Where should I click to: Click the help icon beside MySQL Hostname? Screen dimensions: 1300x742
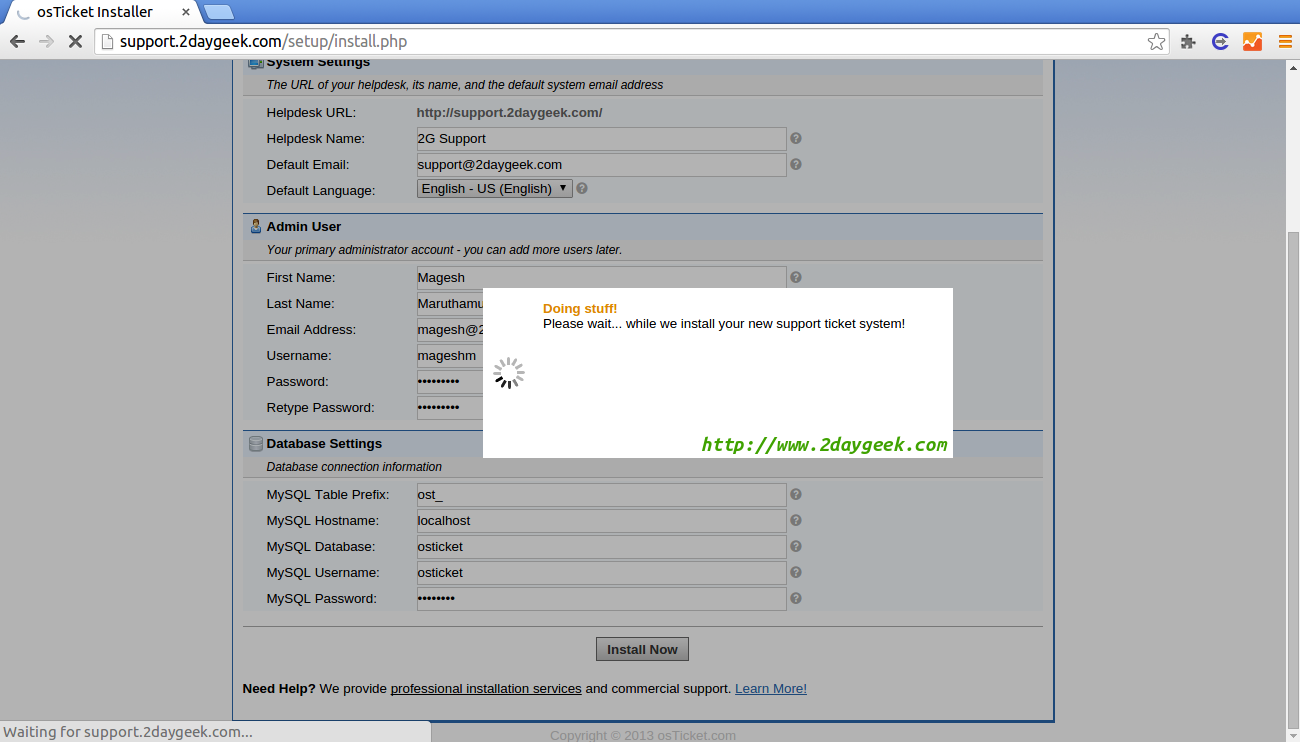coord(796,521)
